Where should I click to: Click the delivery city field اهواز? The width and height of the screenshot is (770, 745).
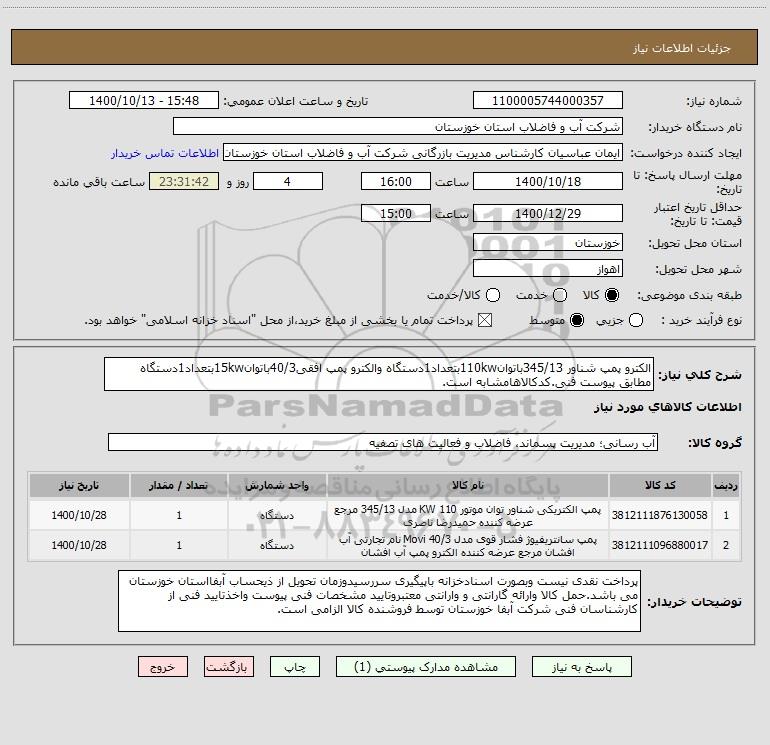tap(548, 269)
